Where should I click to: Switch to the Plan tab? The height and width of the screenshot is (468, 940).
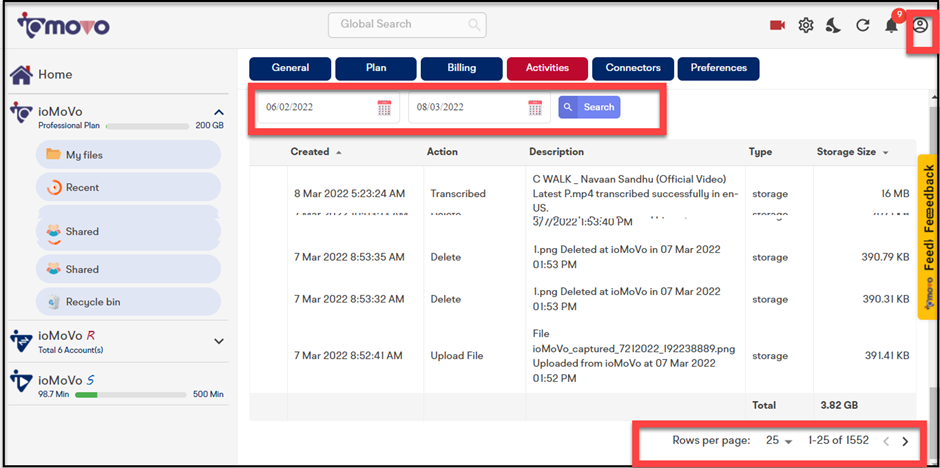coord(376,68)
